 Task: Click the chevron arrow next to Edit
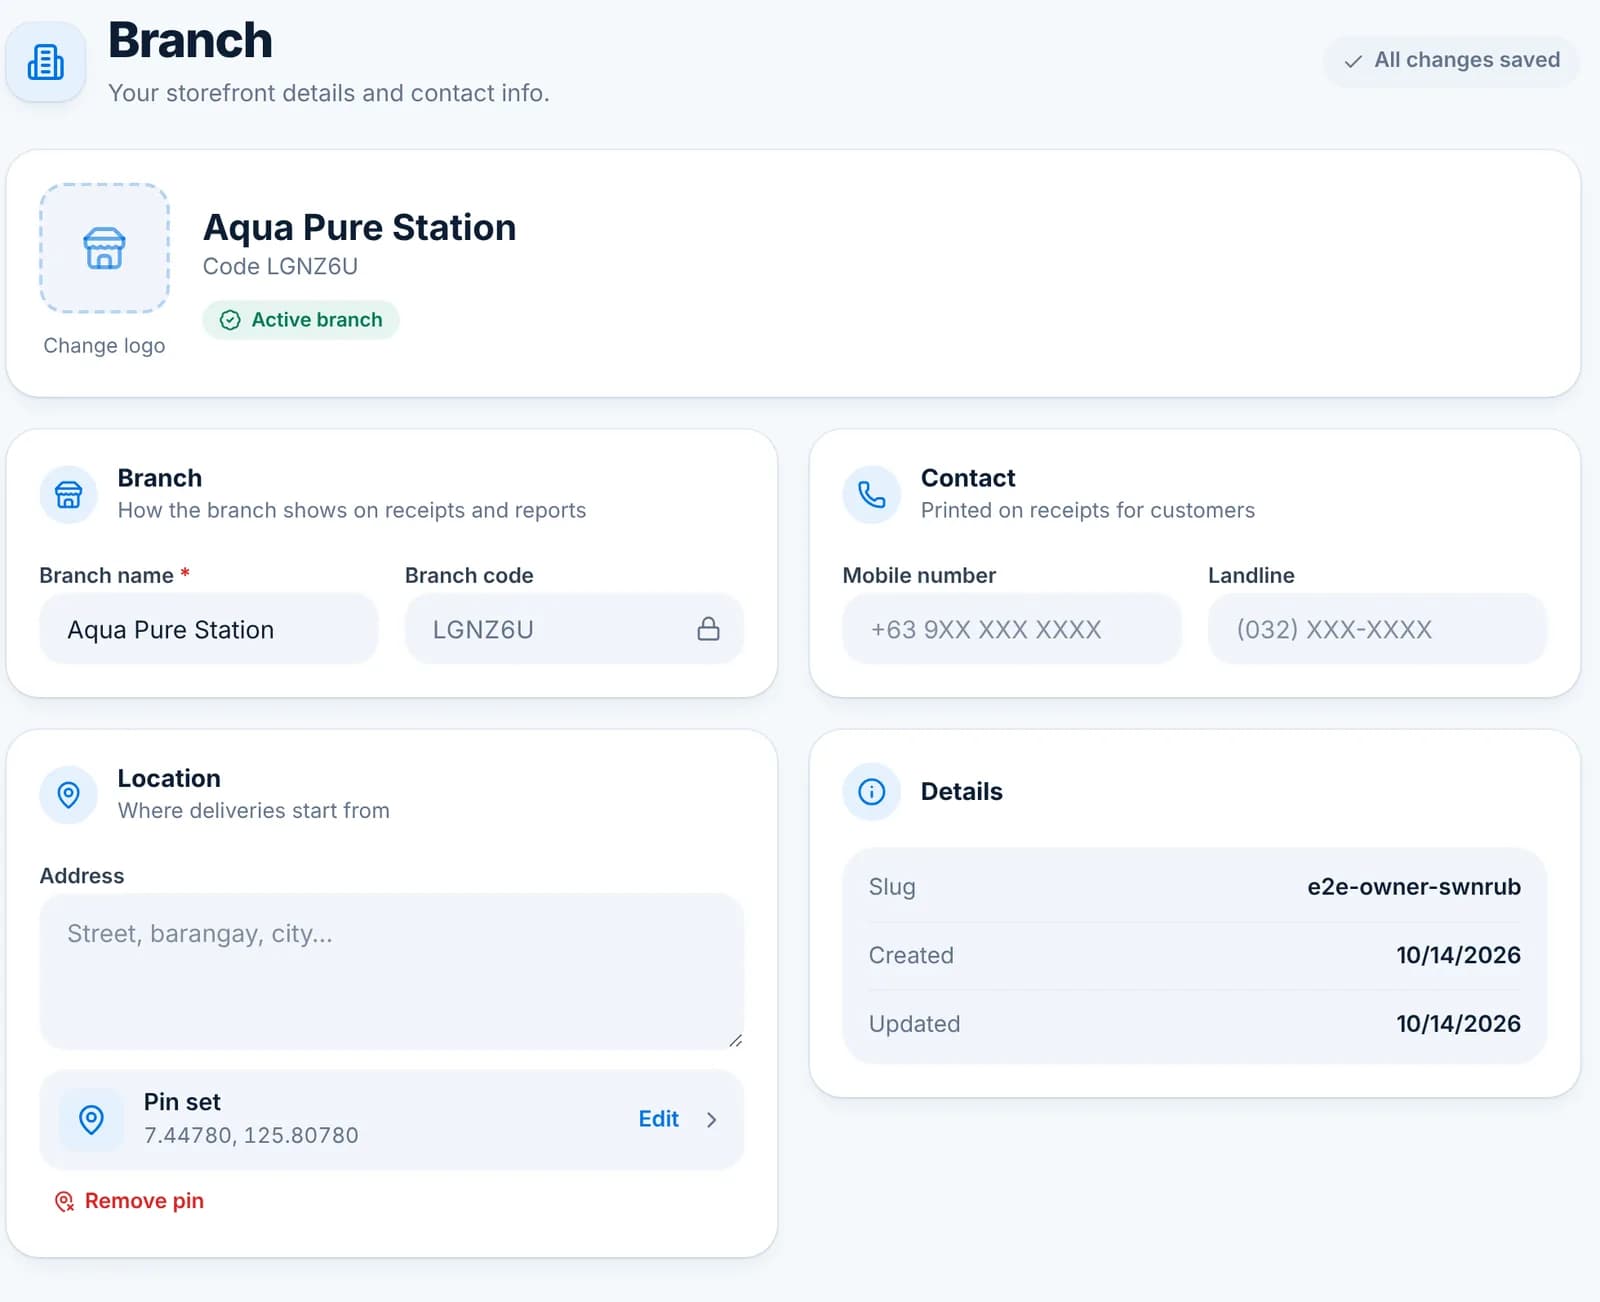pos(712,1120)
